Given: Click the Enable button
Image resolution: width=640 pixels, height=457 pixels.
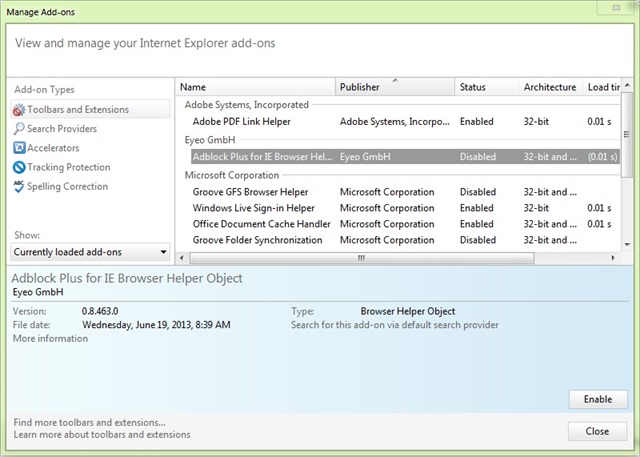Looking at the screenshot, I should point(598,399).
